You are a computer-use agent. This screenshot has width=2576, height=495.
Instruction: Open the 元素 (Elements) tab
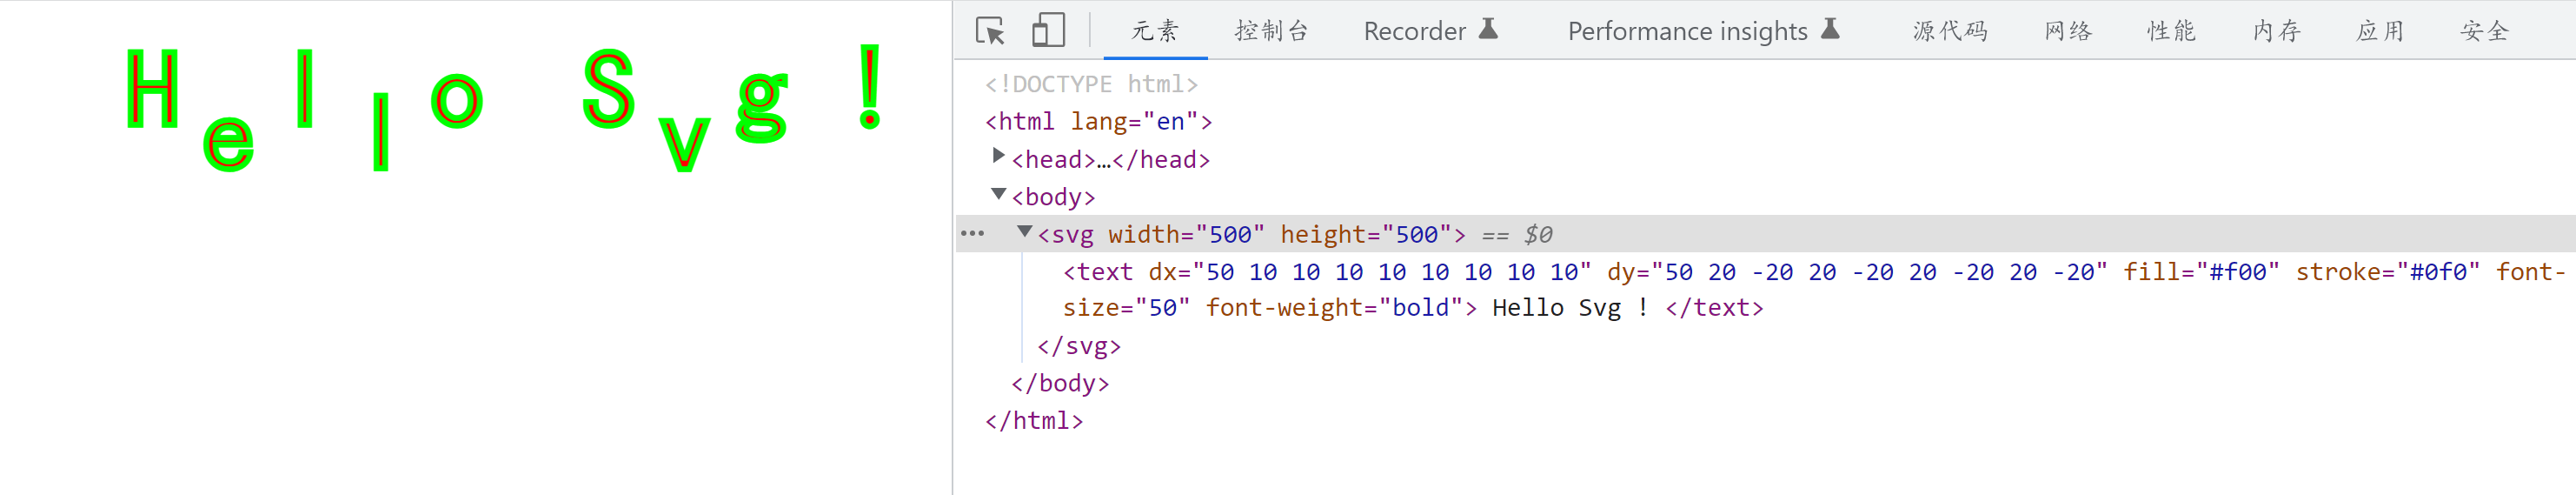(x=1155, y=31)
